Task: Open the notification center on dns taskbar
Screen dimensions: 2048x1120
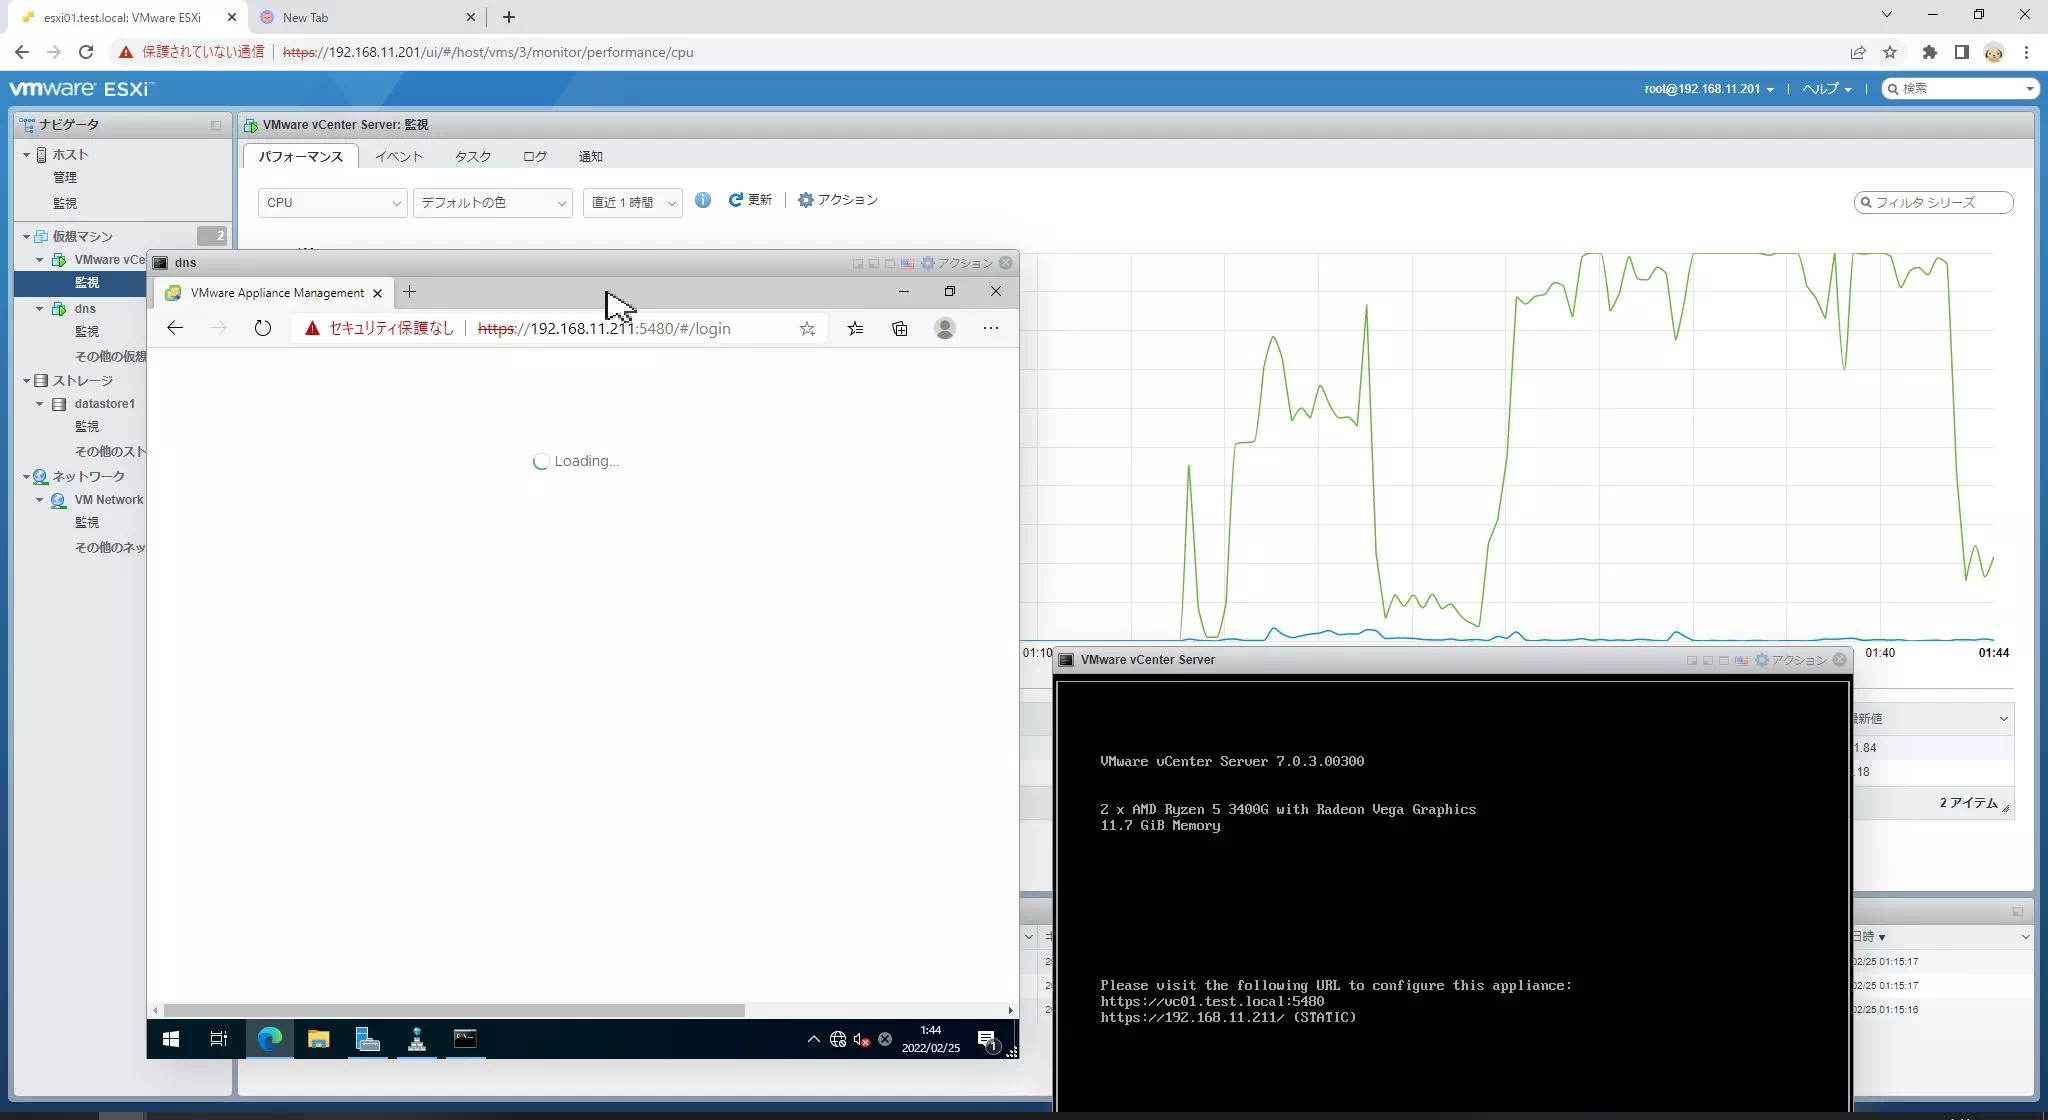Action: click(987, 1040)
